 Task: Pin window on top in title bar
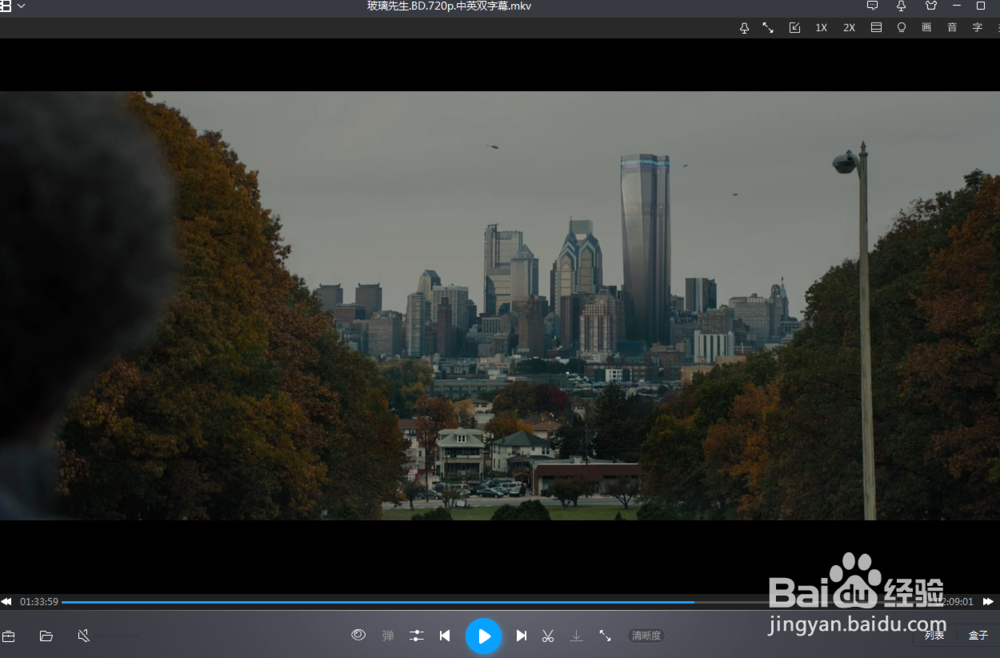[901, 6]
